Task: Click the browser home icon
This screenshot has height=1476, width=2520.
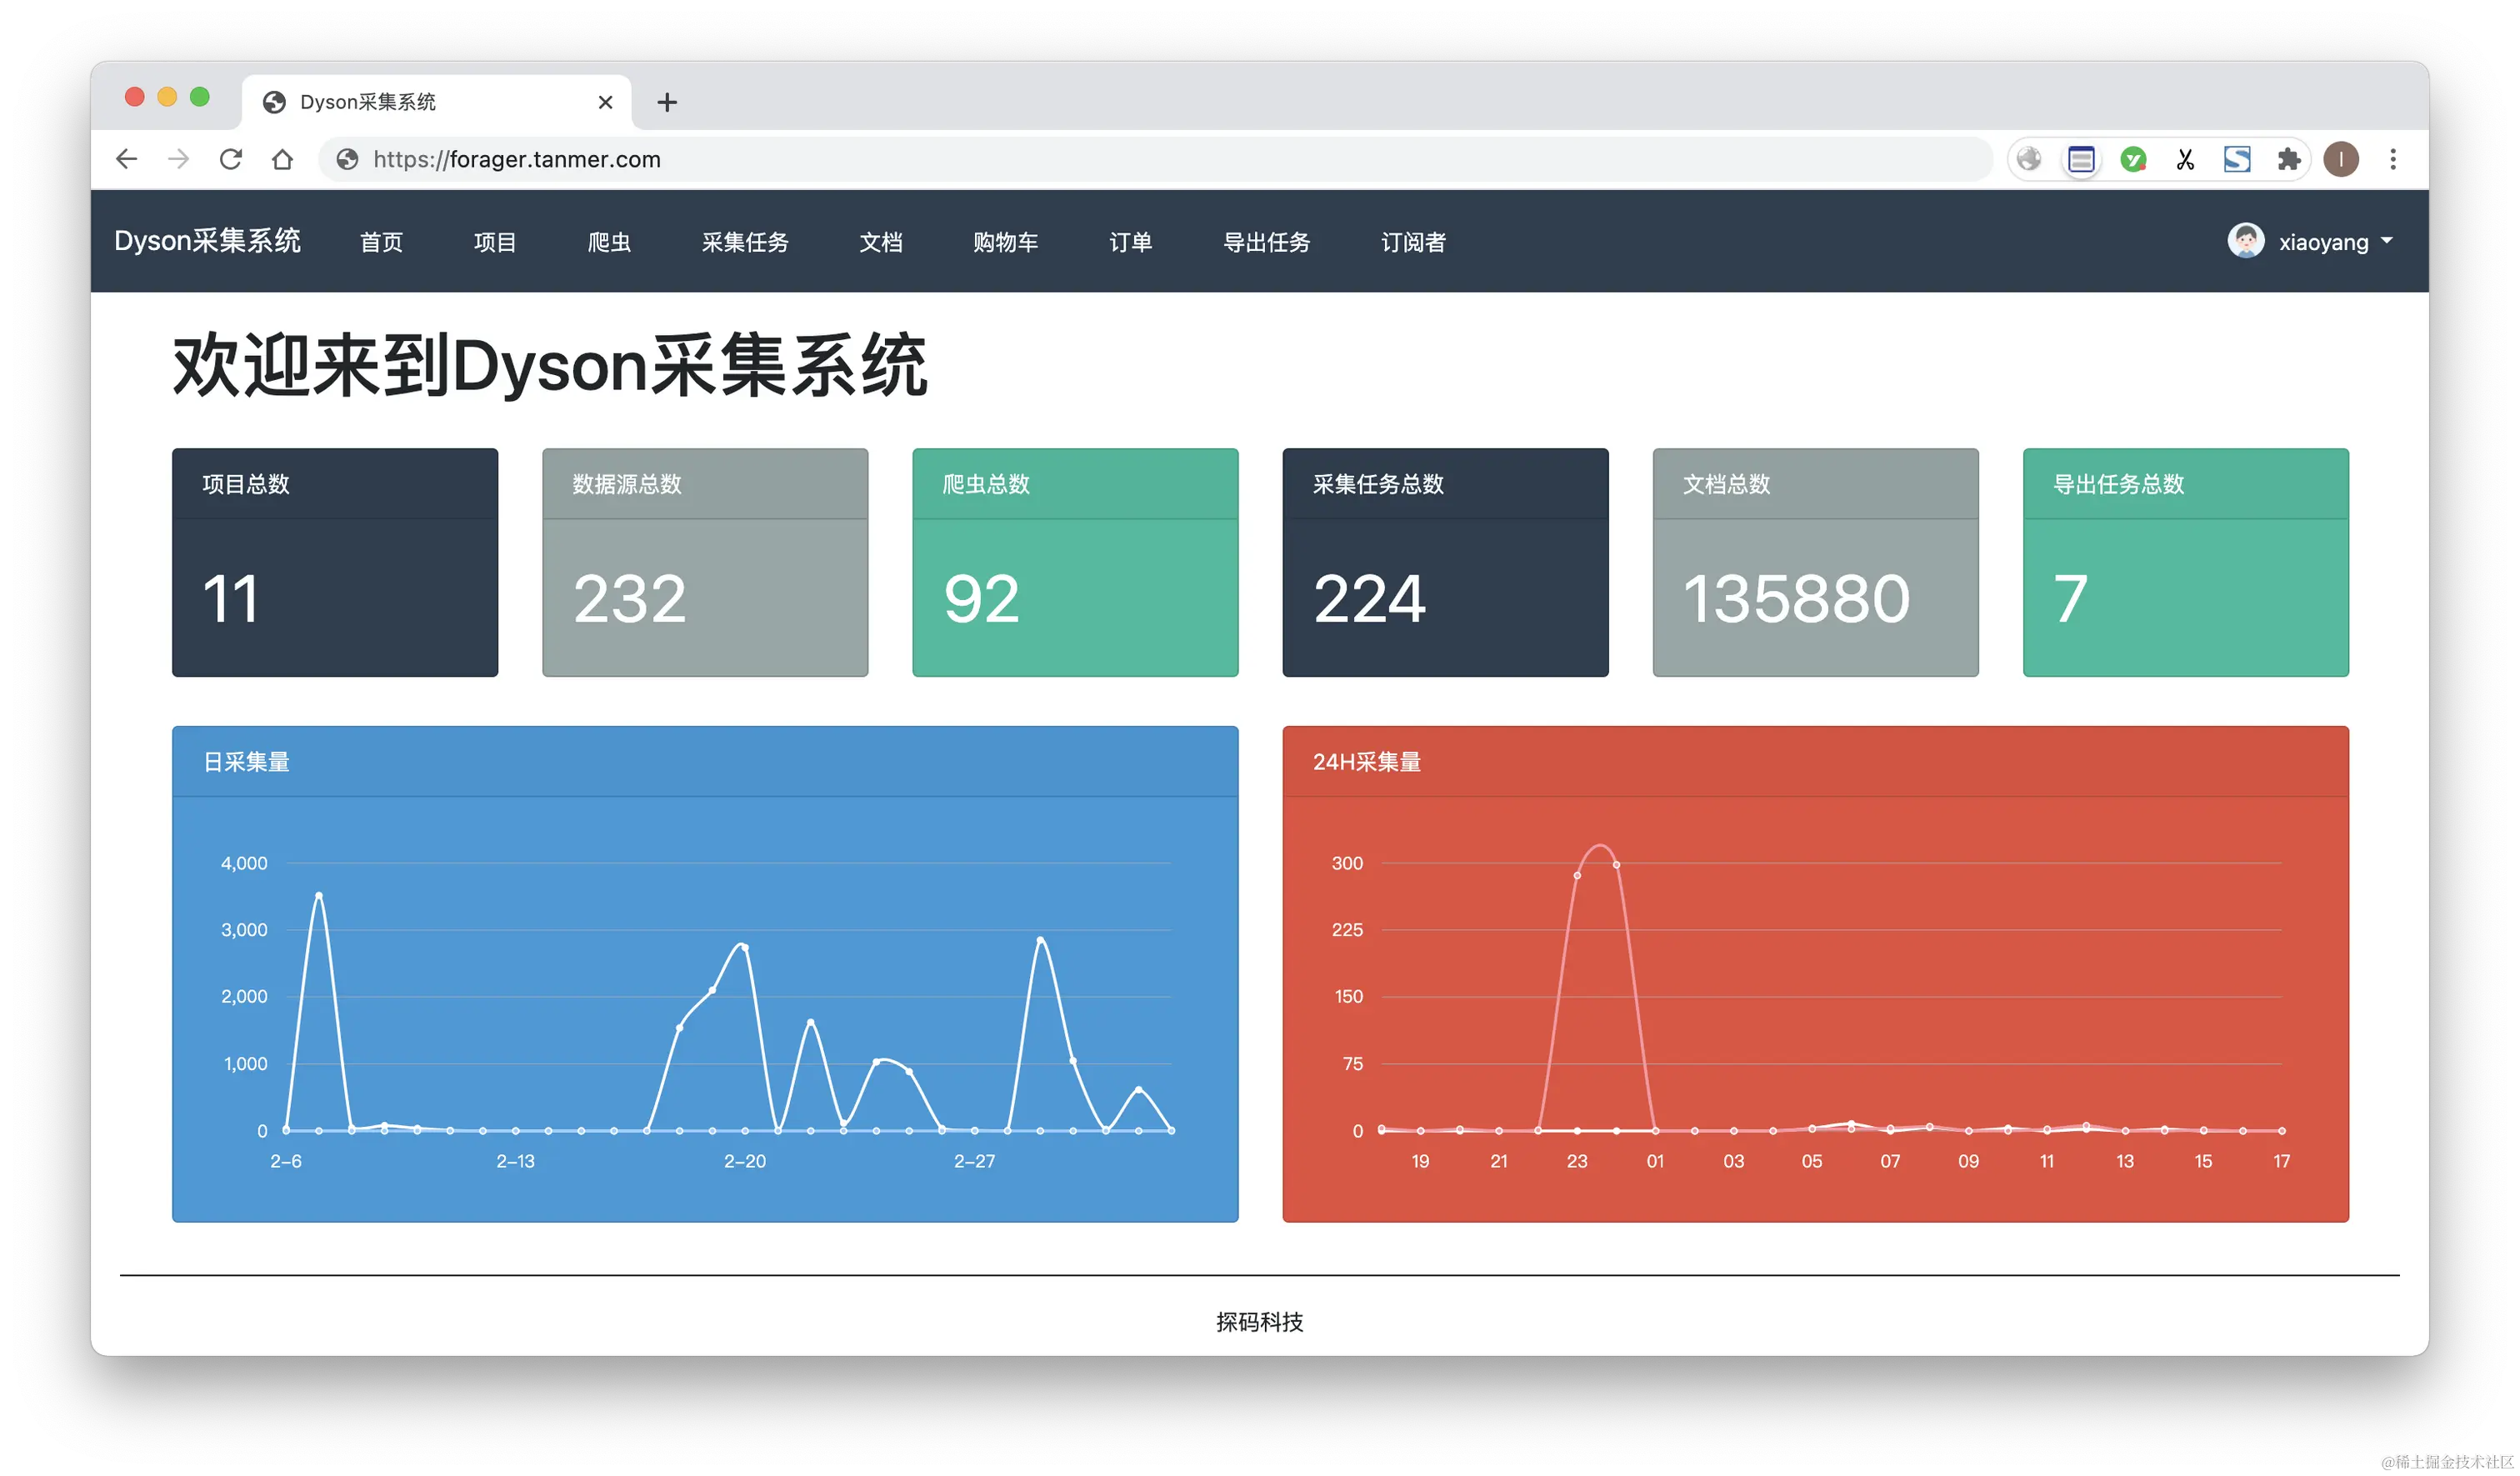Action: pos(283,159)
